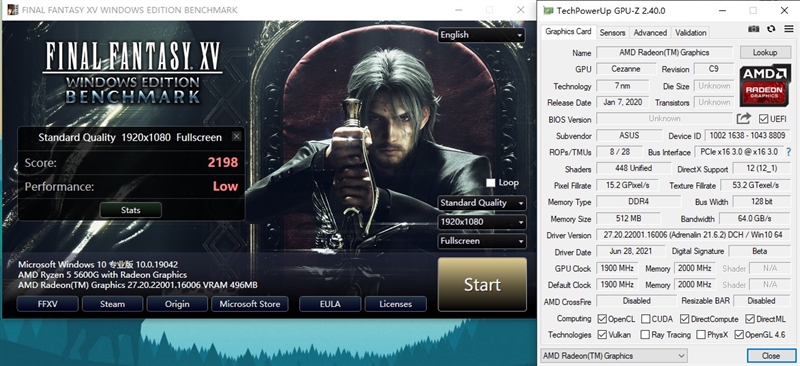Toggle the CUDA checkbox
Screen dimensions: 800x366
pyautogui.click(x=645, y=319)
